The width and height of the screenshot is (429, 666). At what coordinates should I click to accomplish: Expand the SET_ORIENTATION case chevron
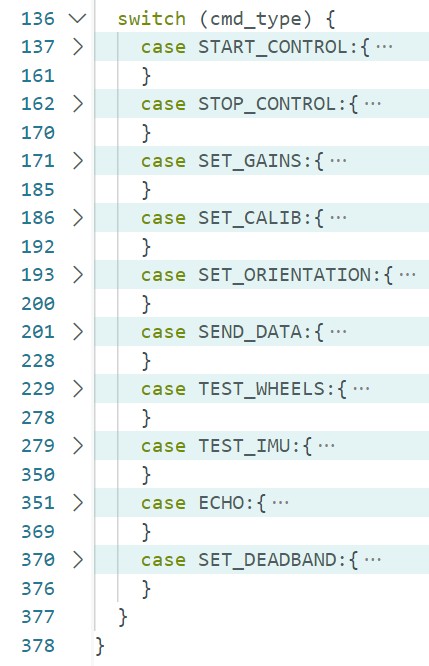(x=78, y=274)
